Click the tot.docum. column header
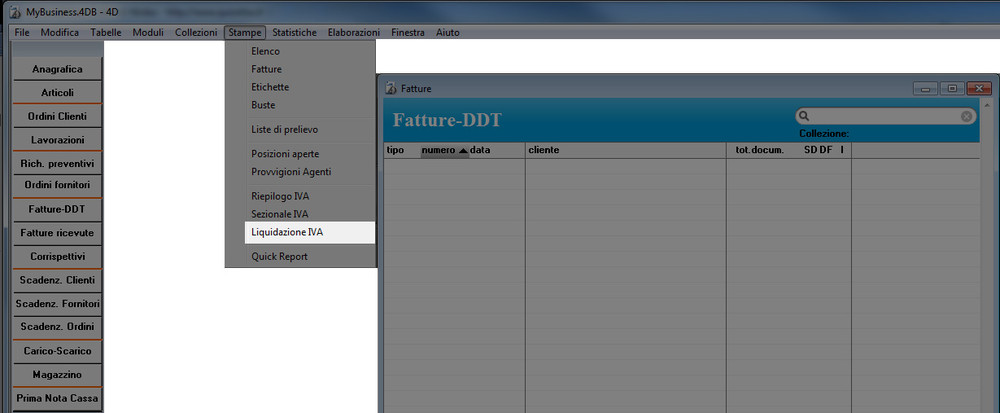 760,150
